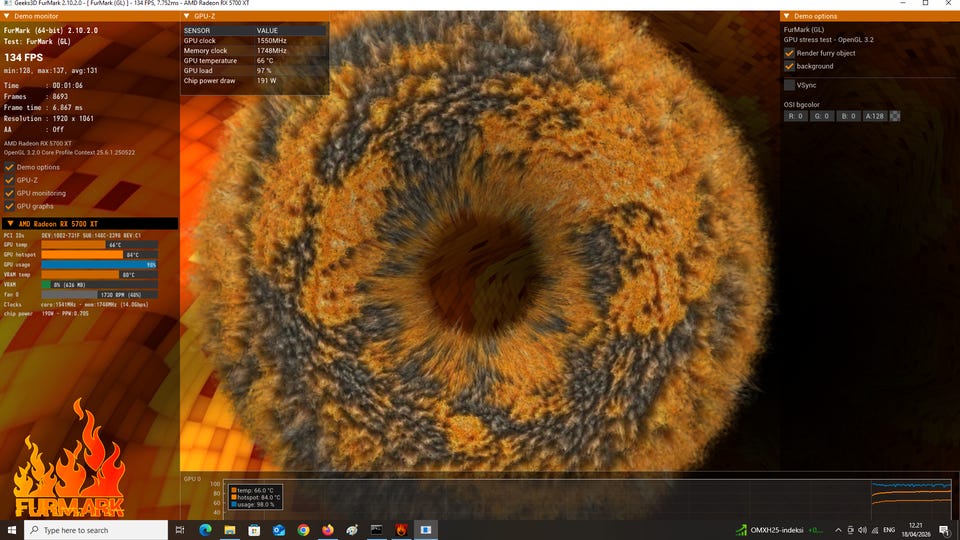960x540 pixels.
Task: Open the clock and date flyout
Action: point(916,530)
